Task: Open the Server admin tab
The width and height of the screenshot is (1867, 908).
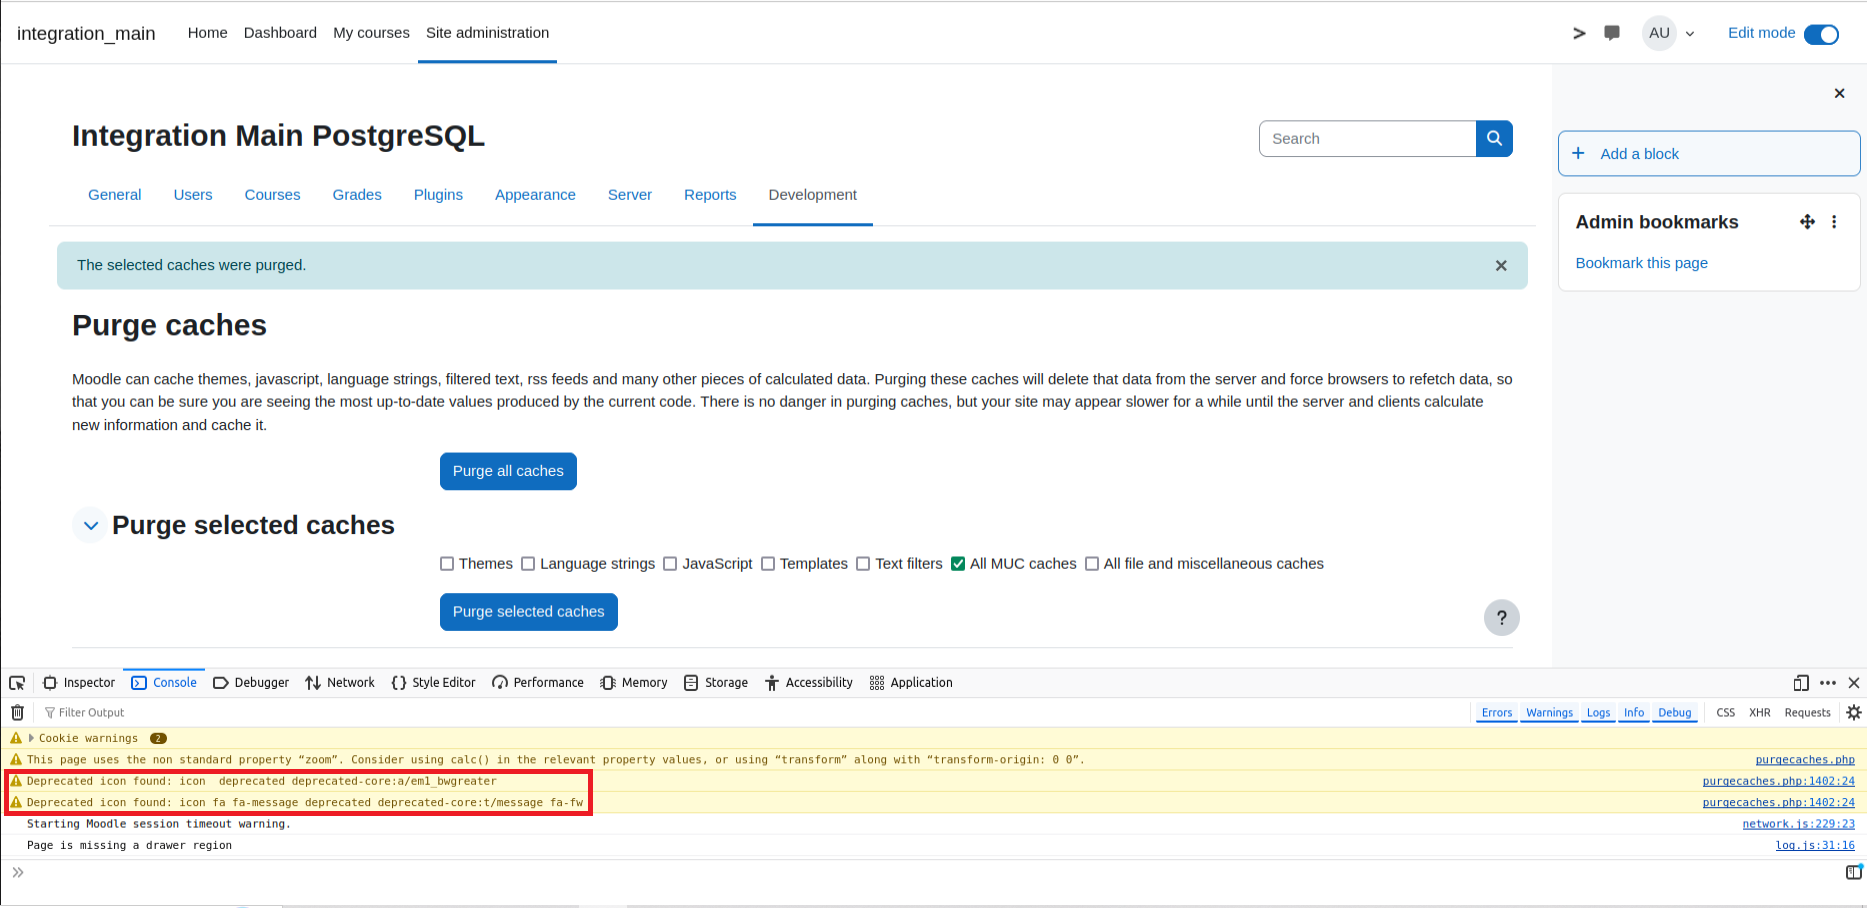Action: (x=630, y=195)
